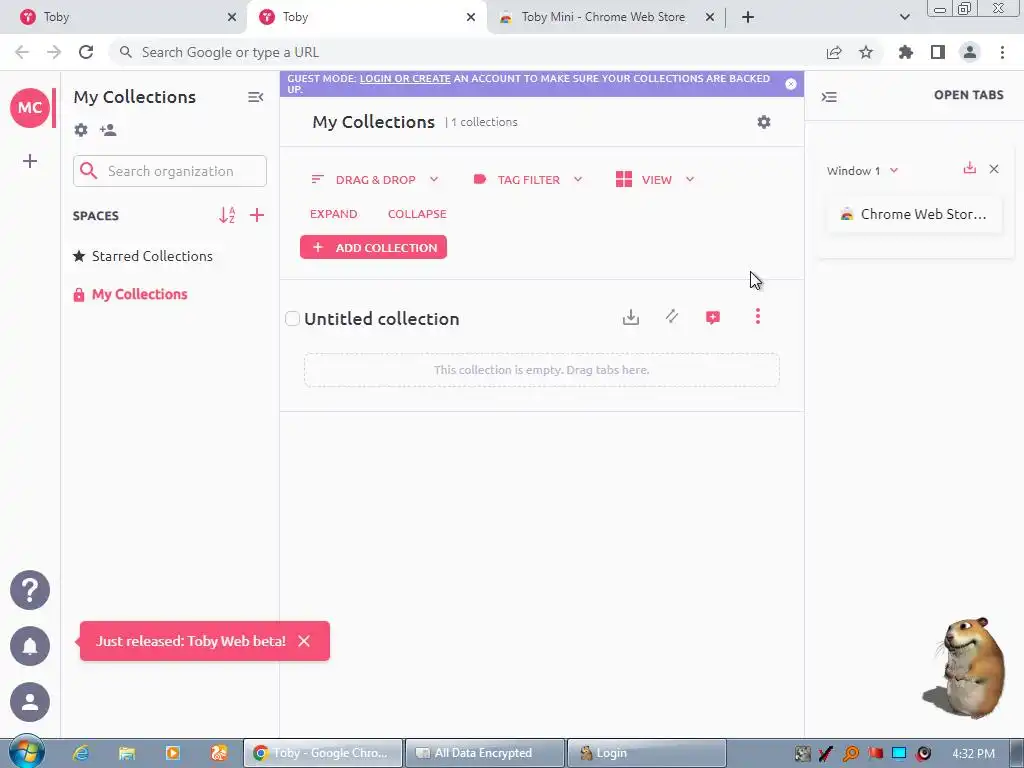The image size is (1024, 768).
Task: Save session into Untitled collection icon
Action: point(631,317)
